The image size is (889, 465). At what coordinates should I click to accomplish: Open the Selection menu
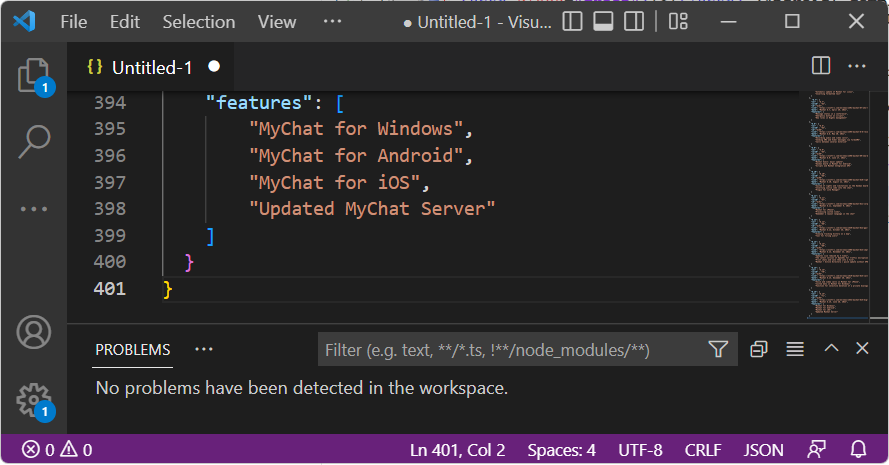(199, 22)
